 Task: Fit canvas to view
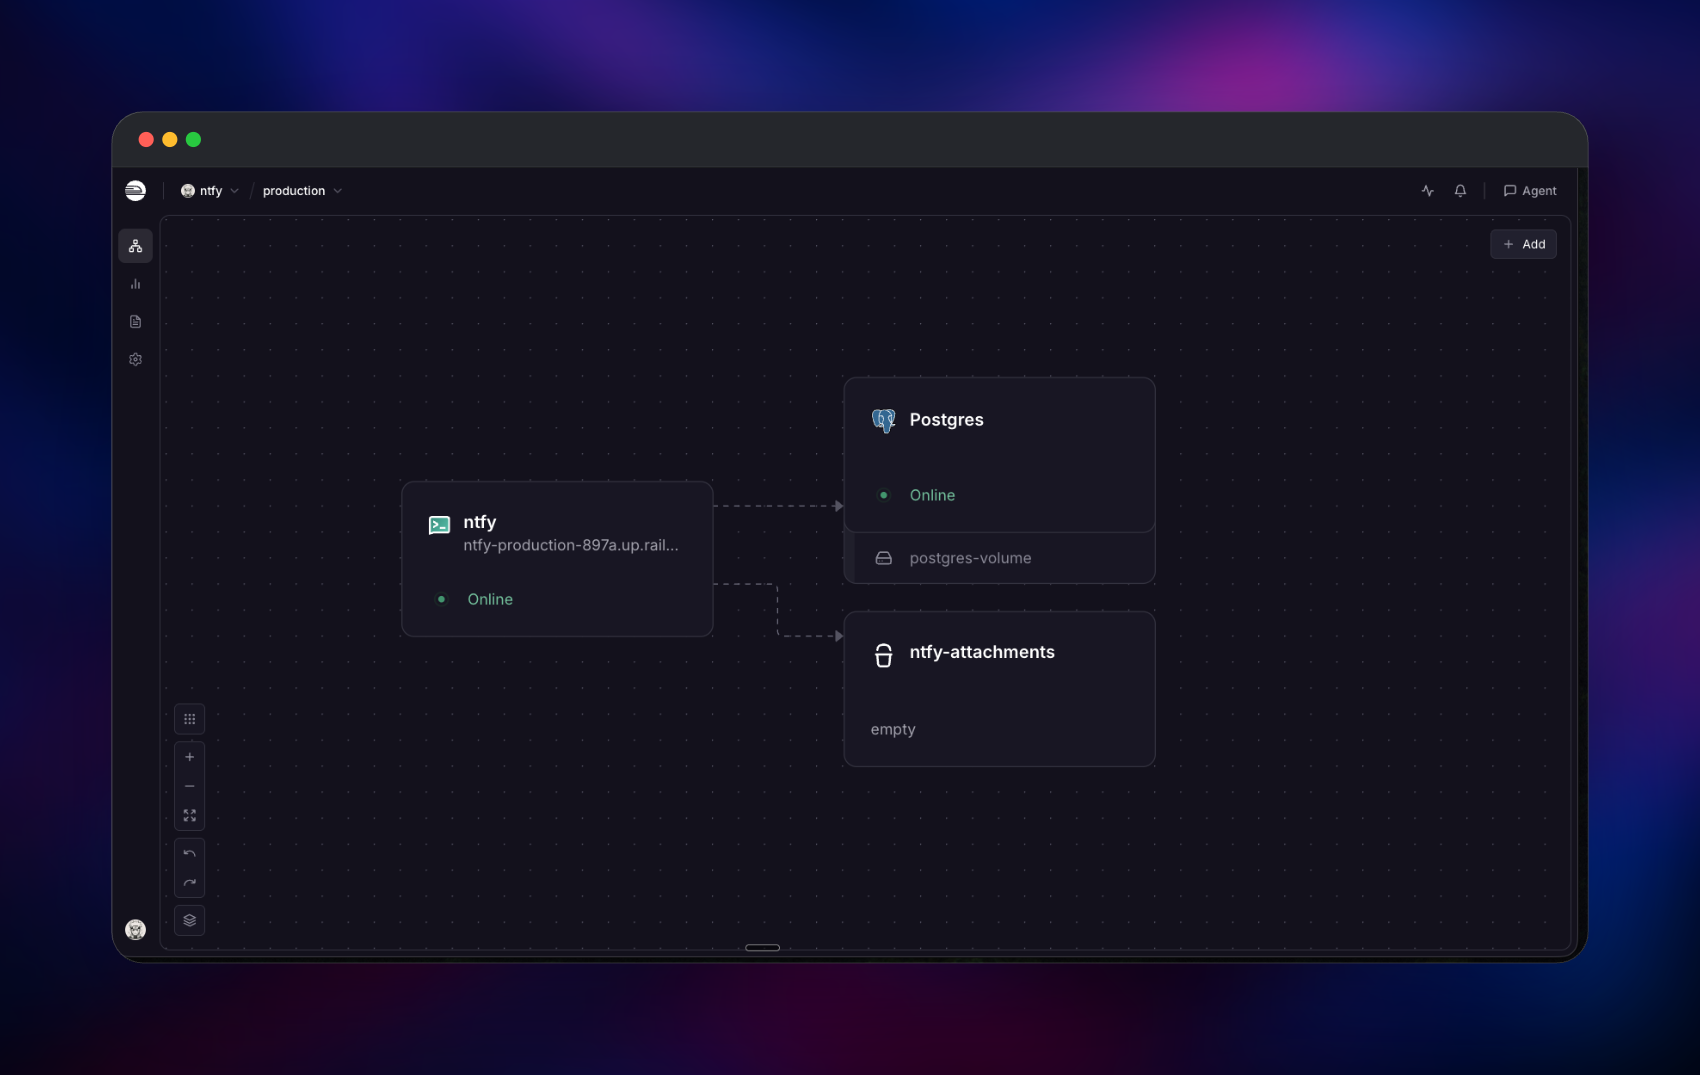click(189, 815)
